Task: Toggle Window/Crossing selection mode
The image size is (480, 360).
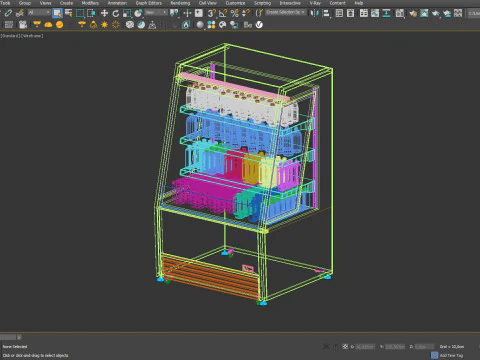Action: 91,13
